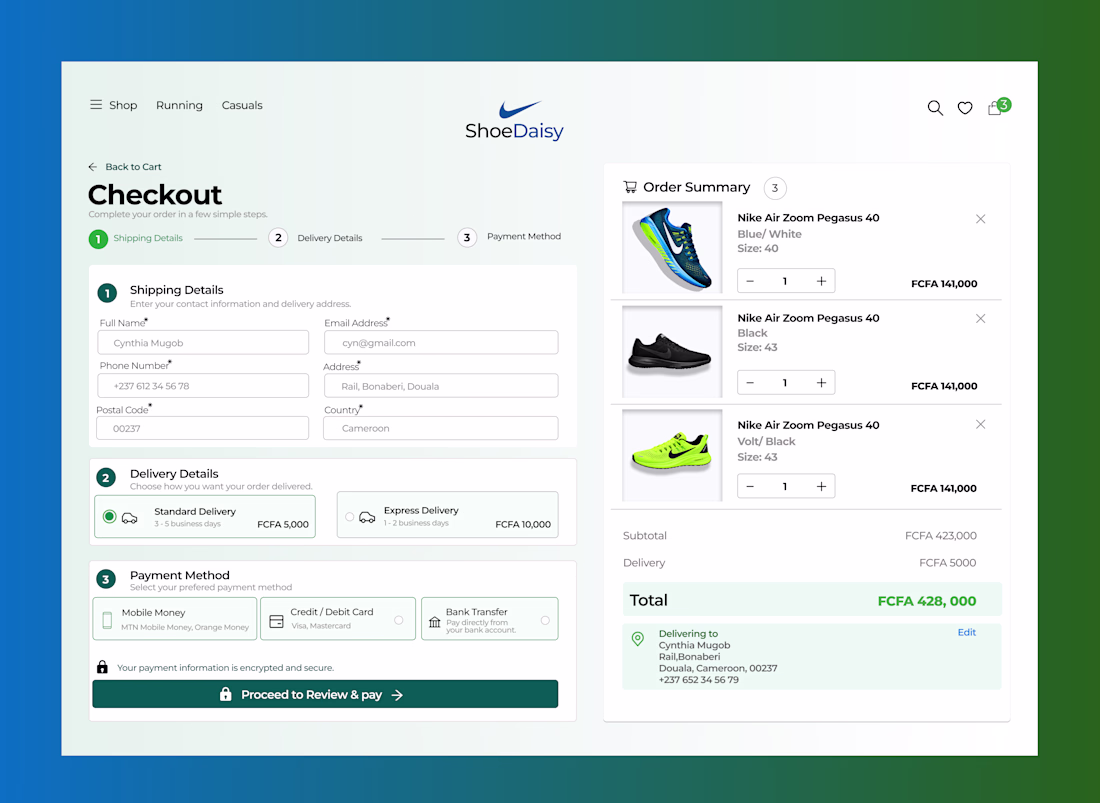Choose the Mobile Money payment option
Viewport: 1100px width, 803px height.
[175, 619]
